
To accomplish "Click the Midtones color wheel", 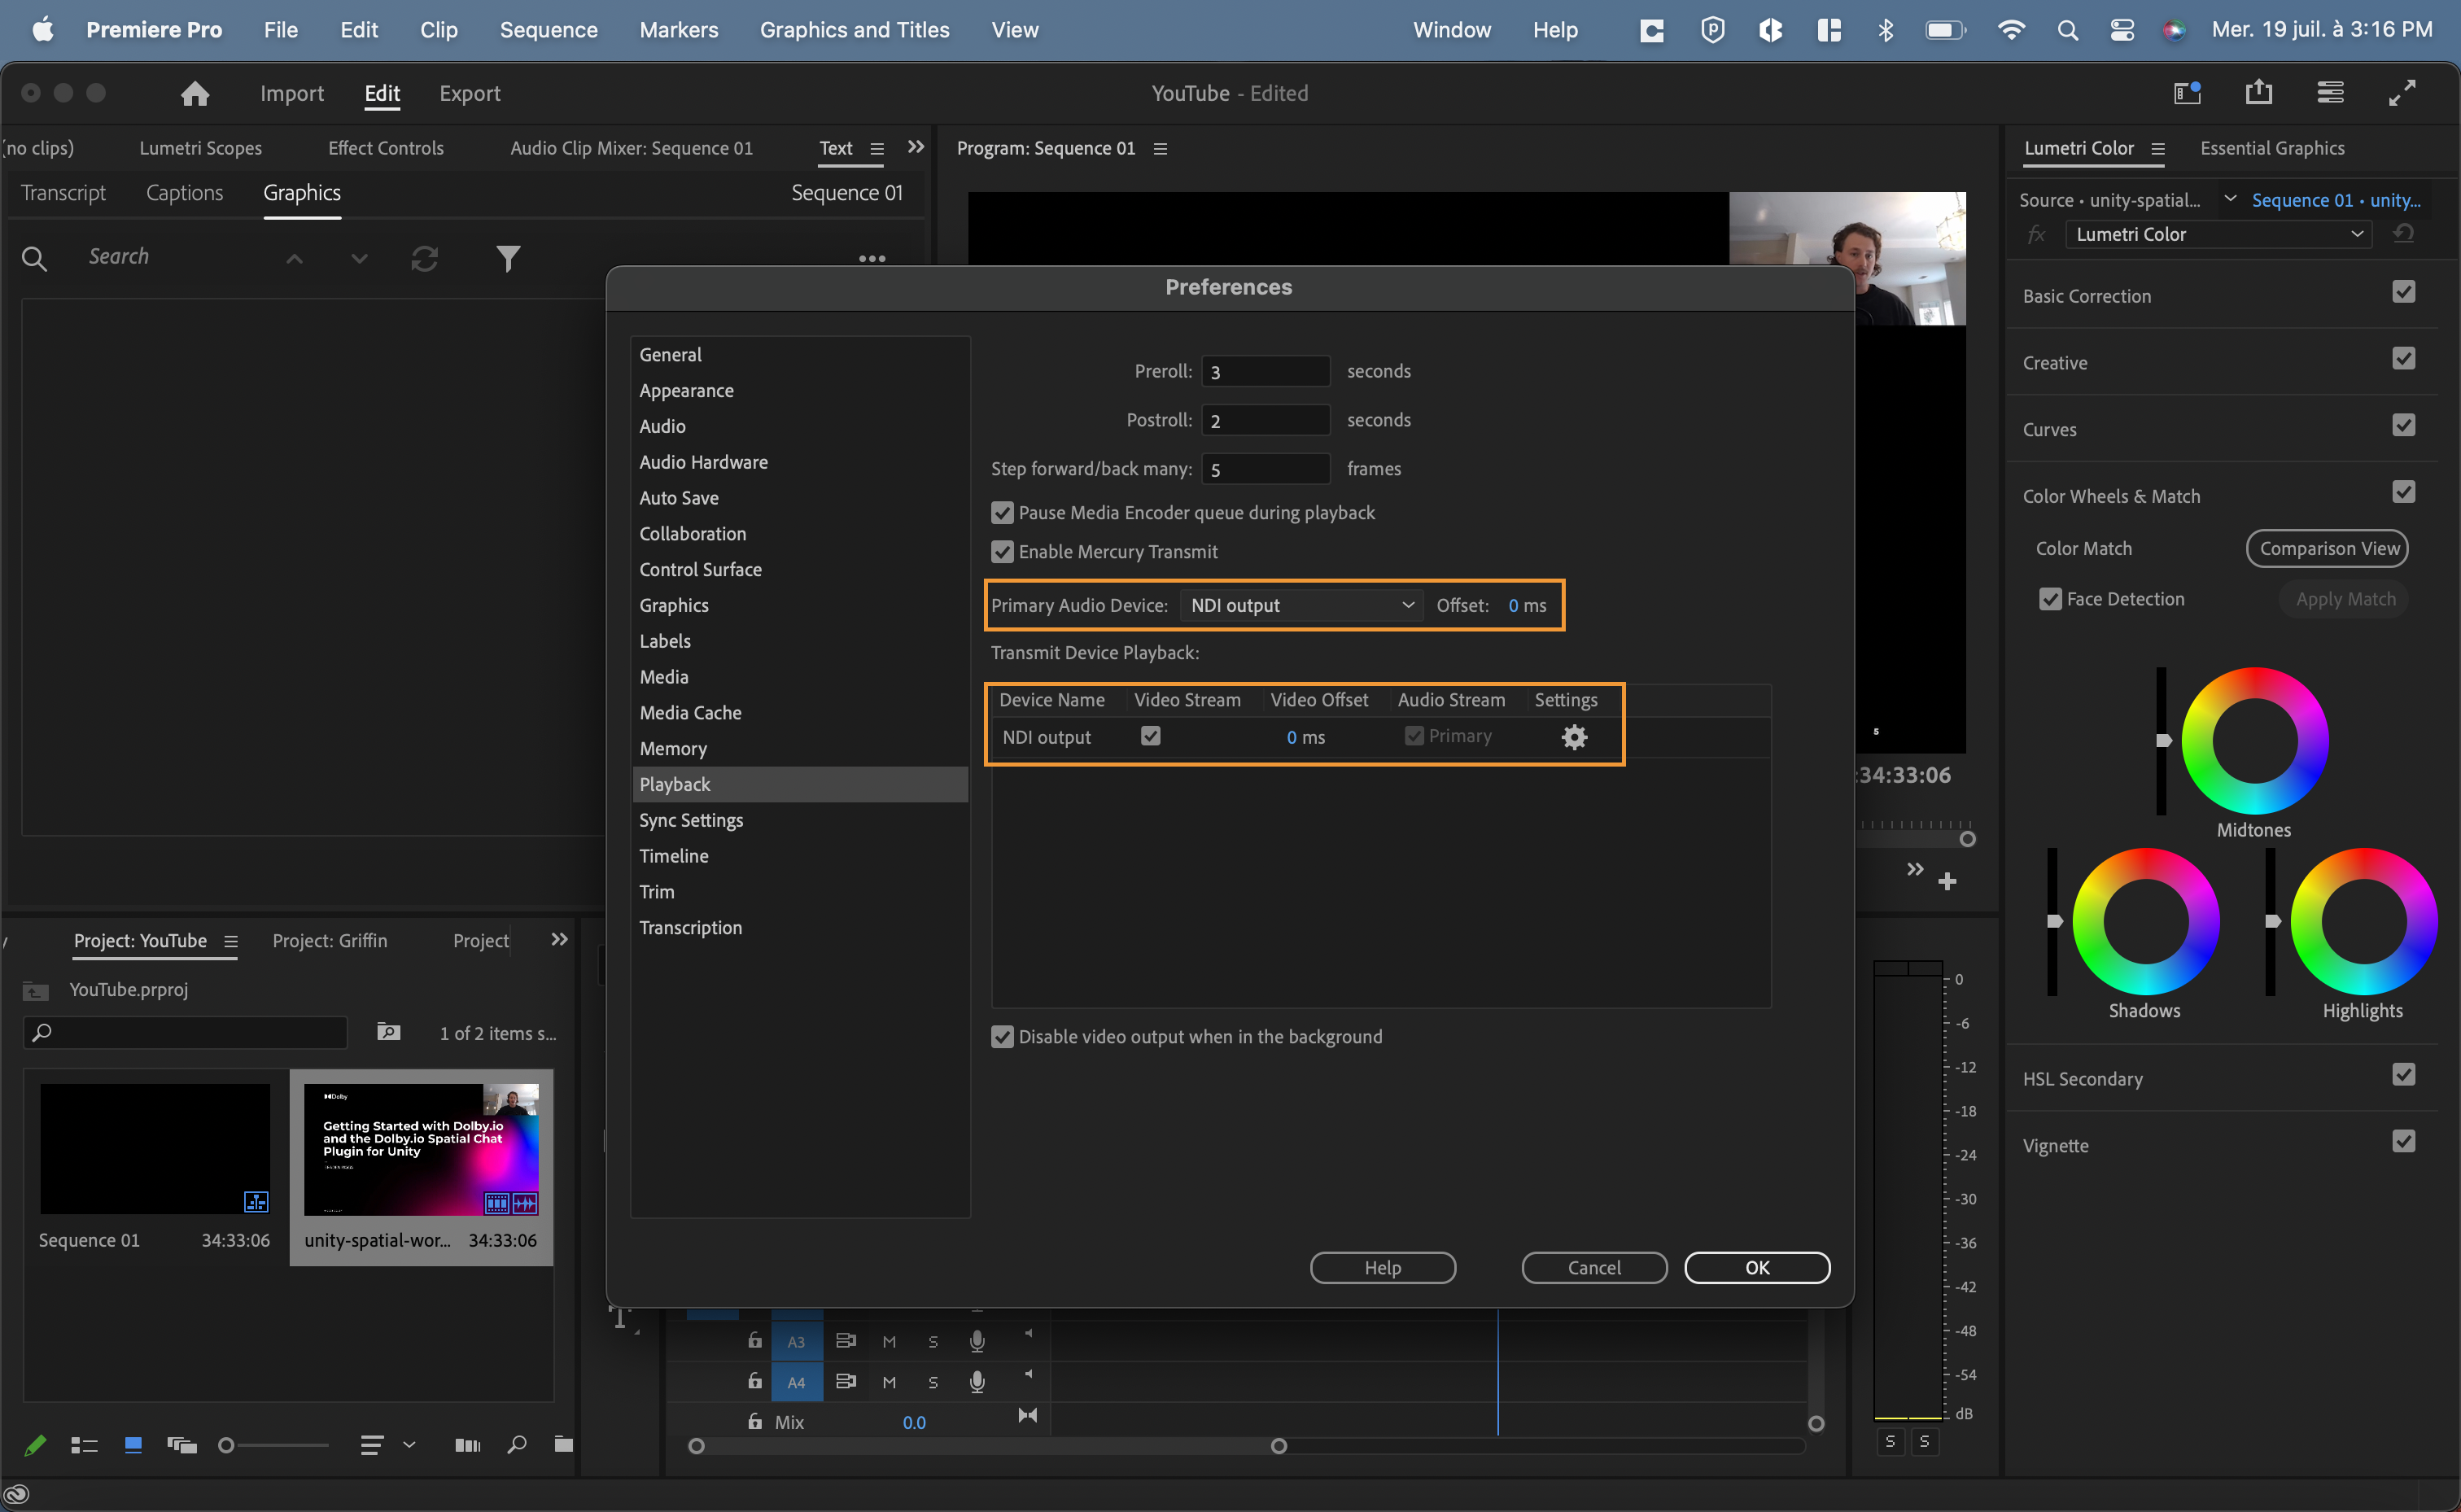I will pos(2254,741).
